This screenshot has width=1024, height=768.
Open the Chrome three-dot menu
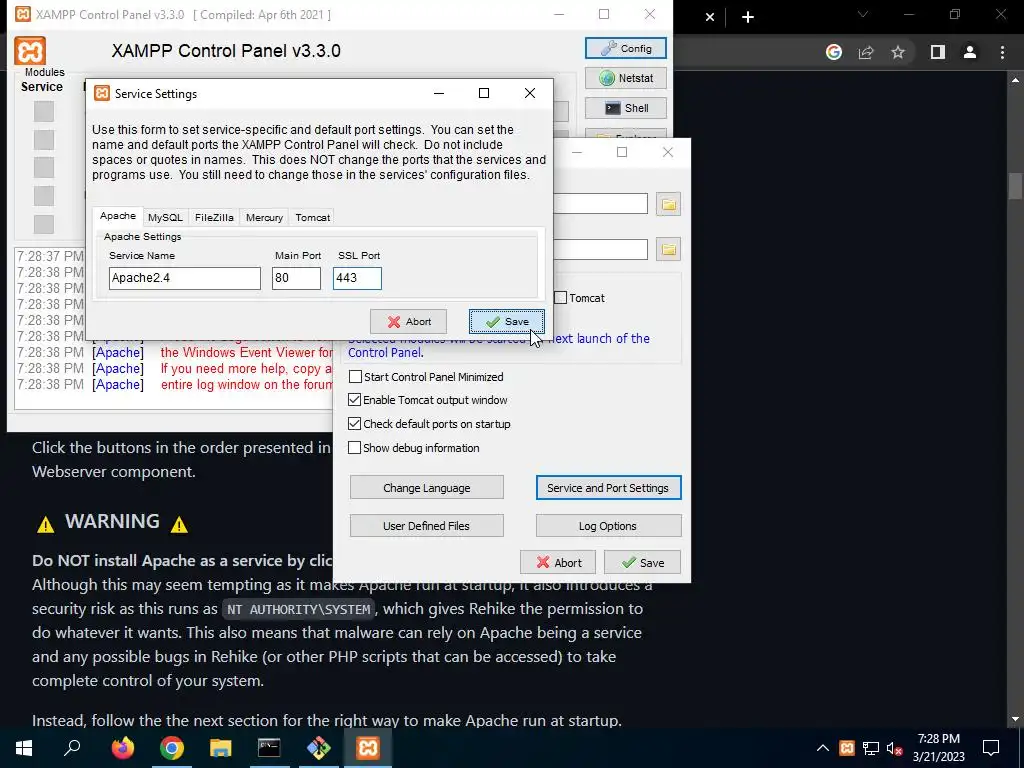pyautogui.click(x=1002, y=52)
